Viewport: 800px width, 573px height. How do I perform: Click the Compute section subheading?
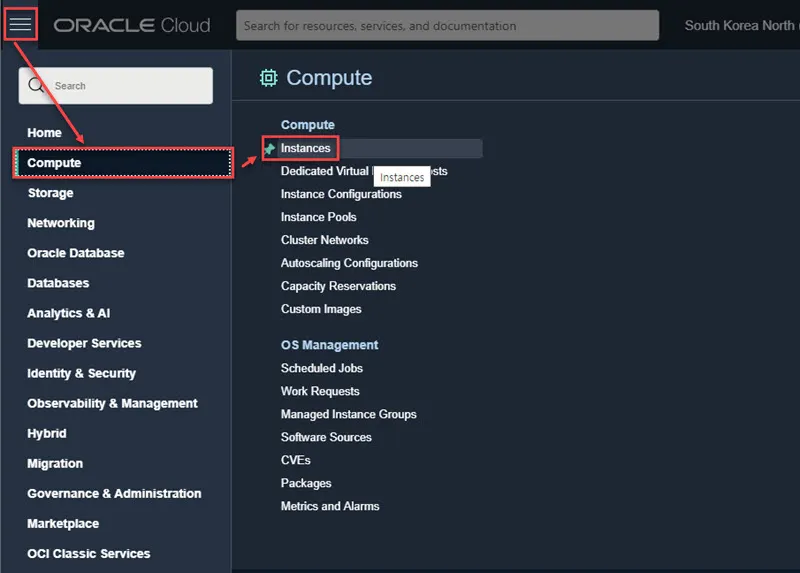(308, 125)
